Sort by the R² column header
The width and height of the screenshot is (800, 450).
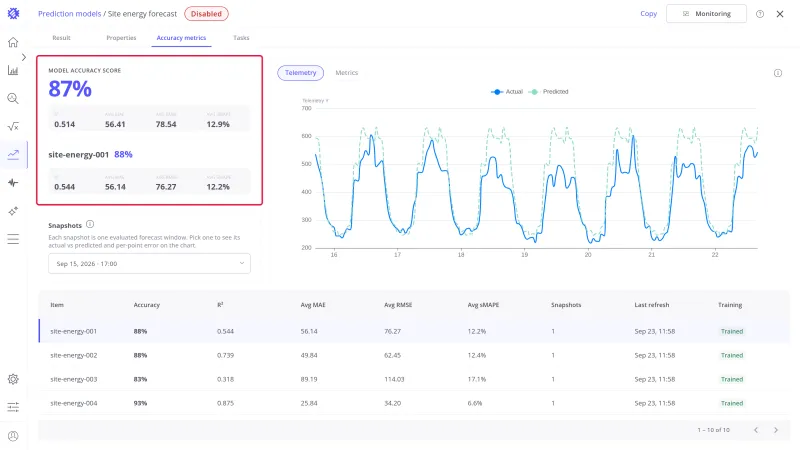click(220, 305)
